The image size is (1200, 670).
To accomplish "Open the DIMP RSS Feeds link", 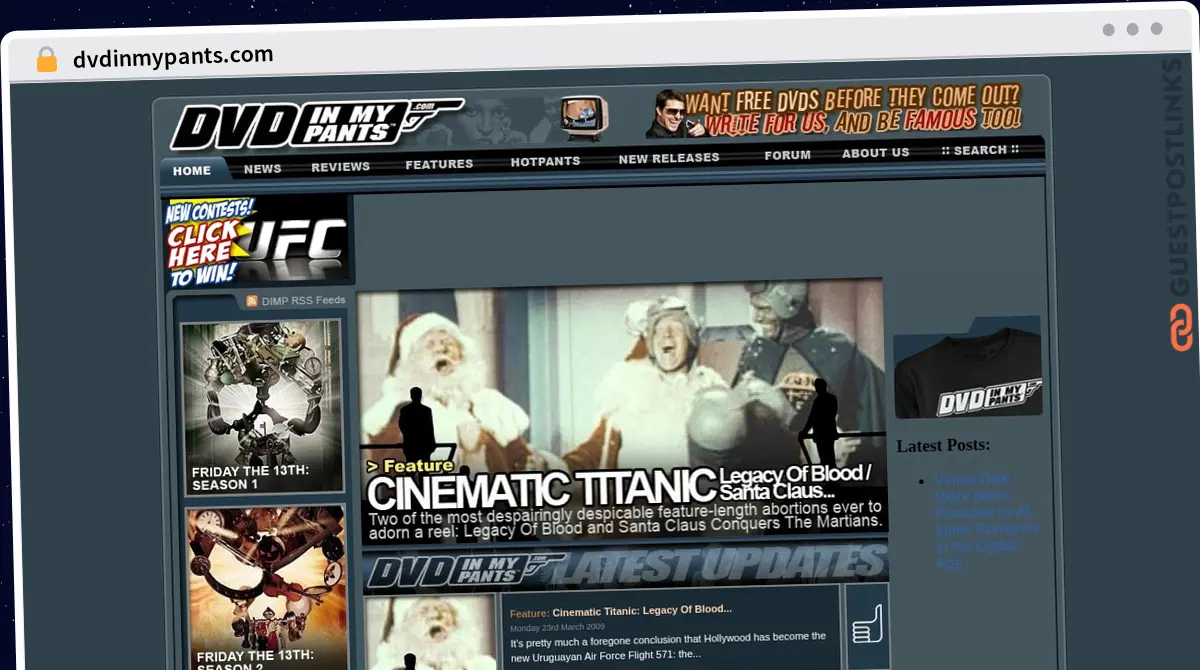I will pyautogui.click(x=304, y=300).
